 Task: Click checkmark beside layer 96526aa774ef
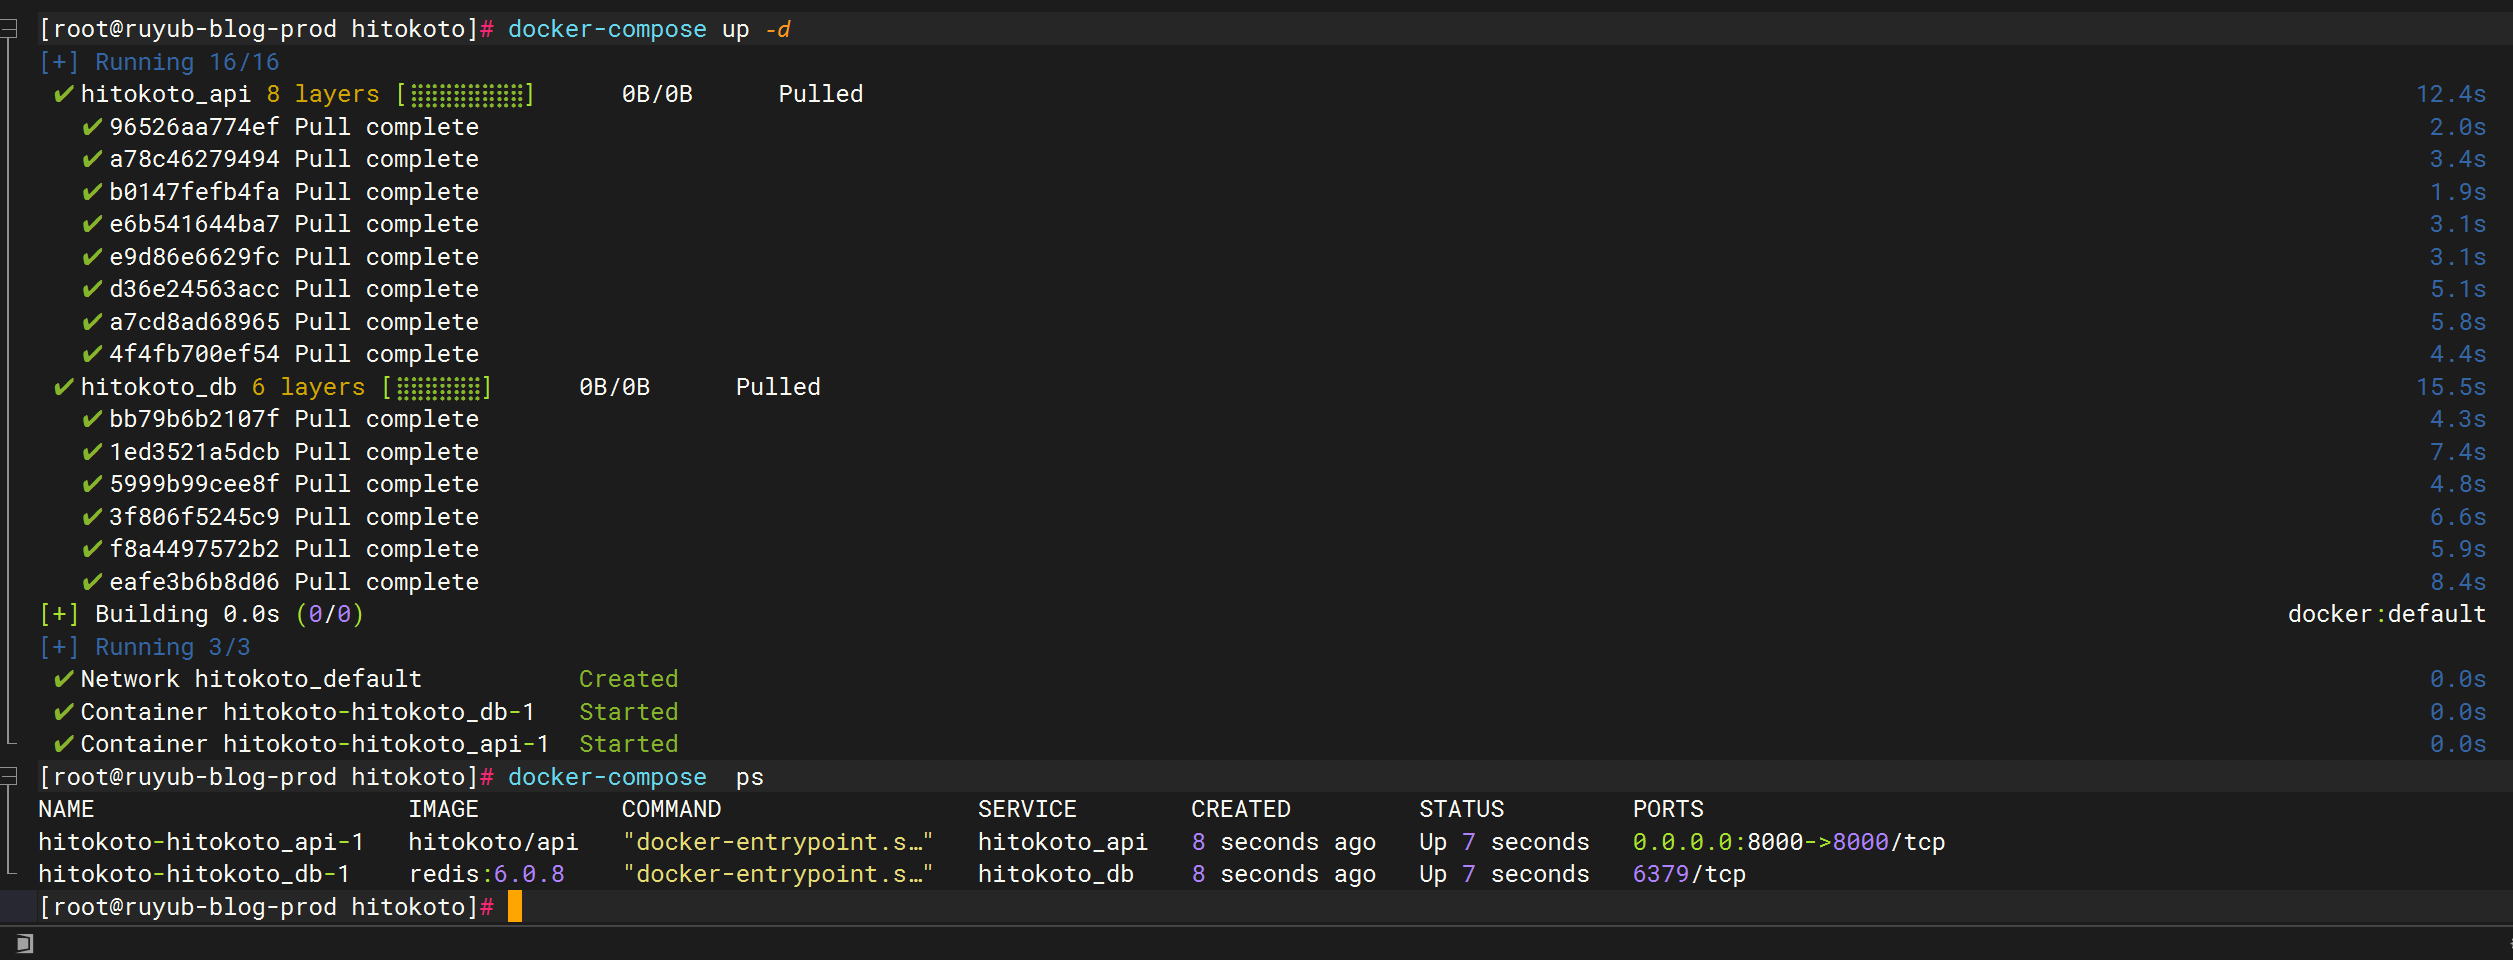92,127
